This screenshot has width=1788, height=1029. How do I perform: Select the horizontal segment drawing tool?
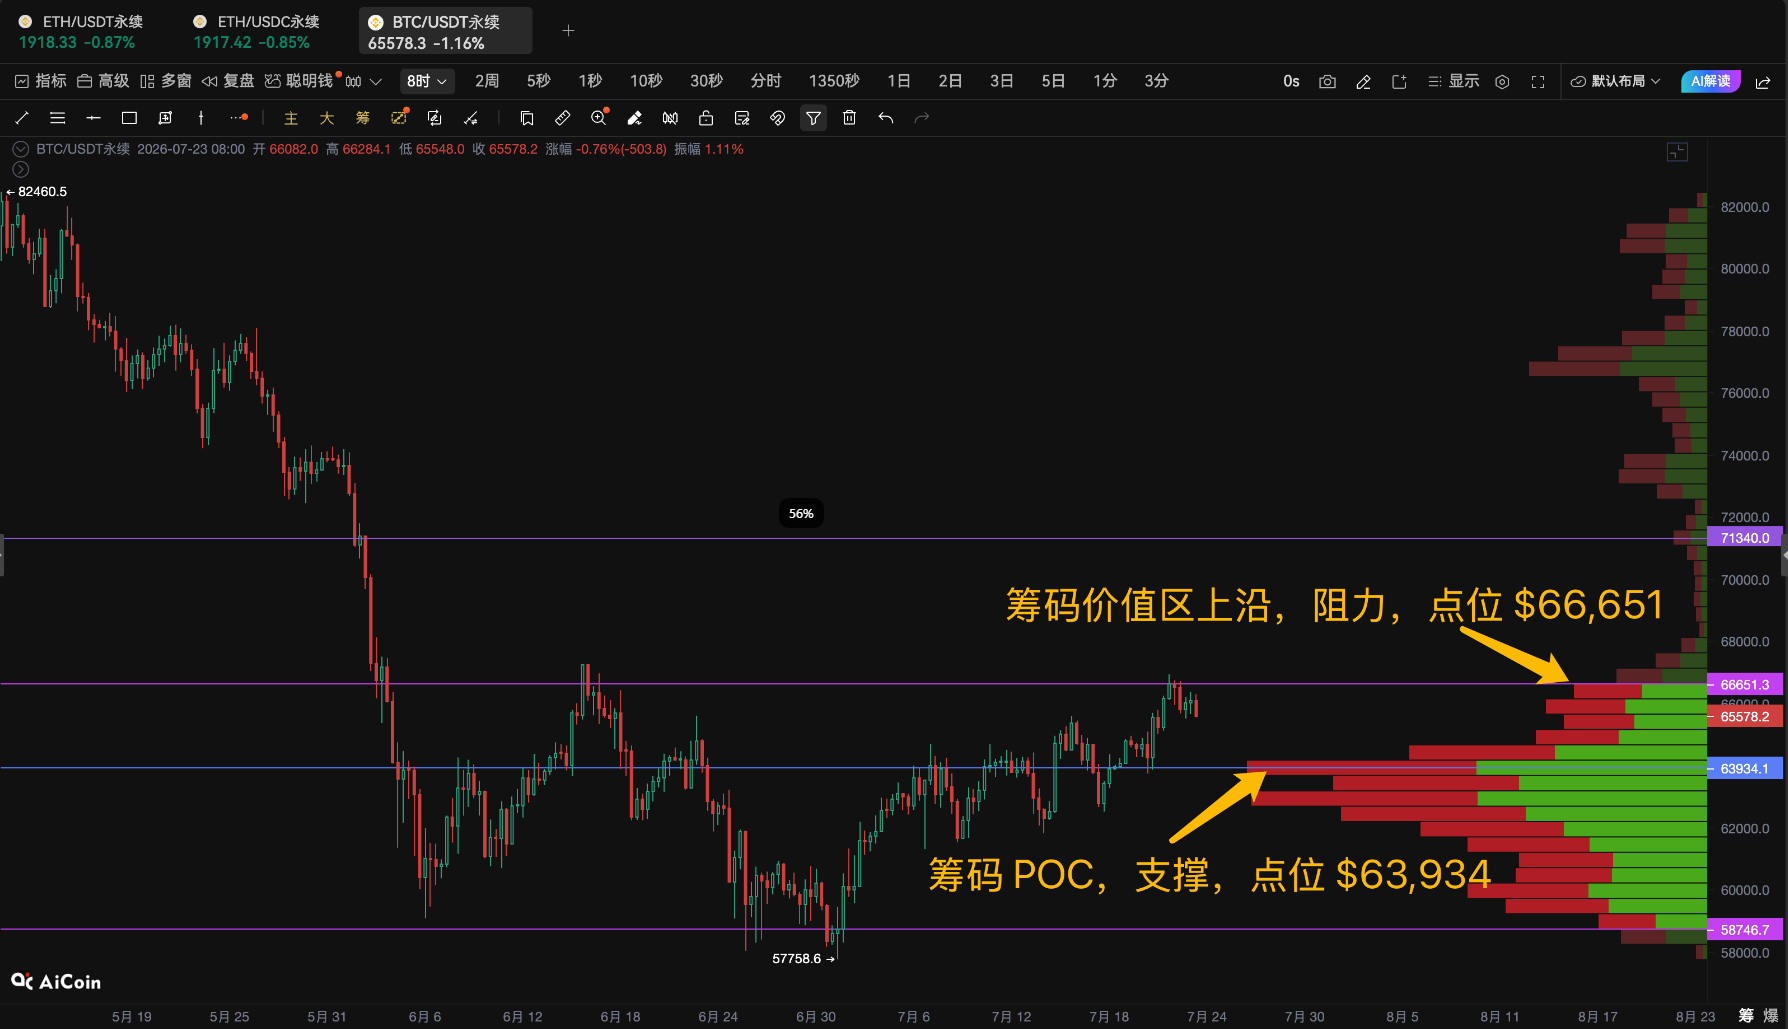(94, 118)
